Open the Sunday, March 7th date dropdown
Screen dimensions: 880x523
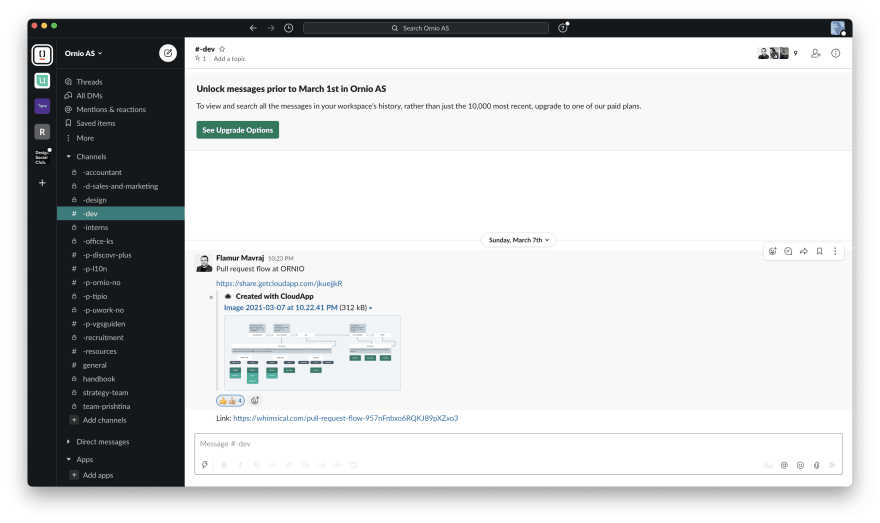519,240
